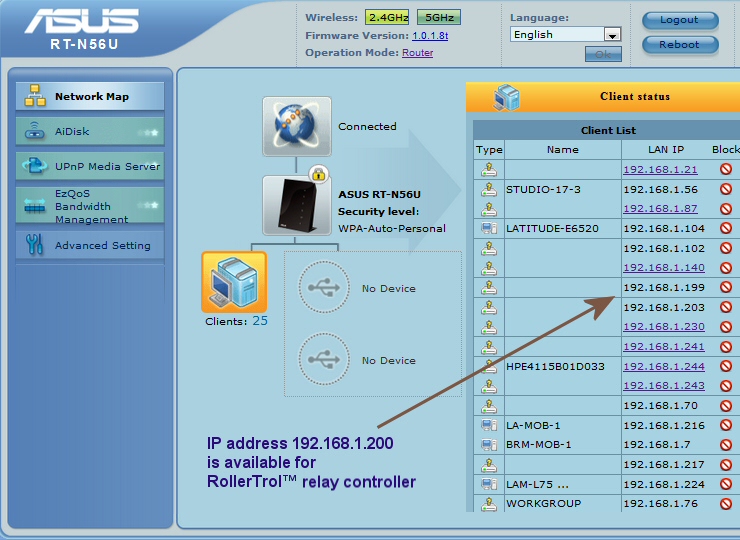Viewport: 740px width, 540px height.
Task: Click the Internet globe status icon
Action: (297, 127)
